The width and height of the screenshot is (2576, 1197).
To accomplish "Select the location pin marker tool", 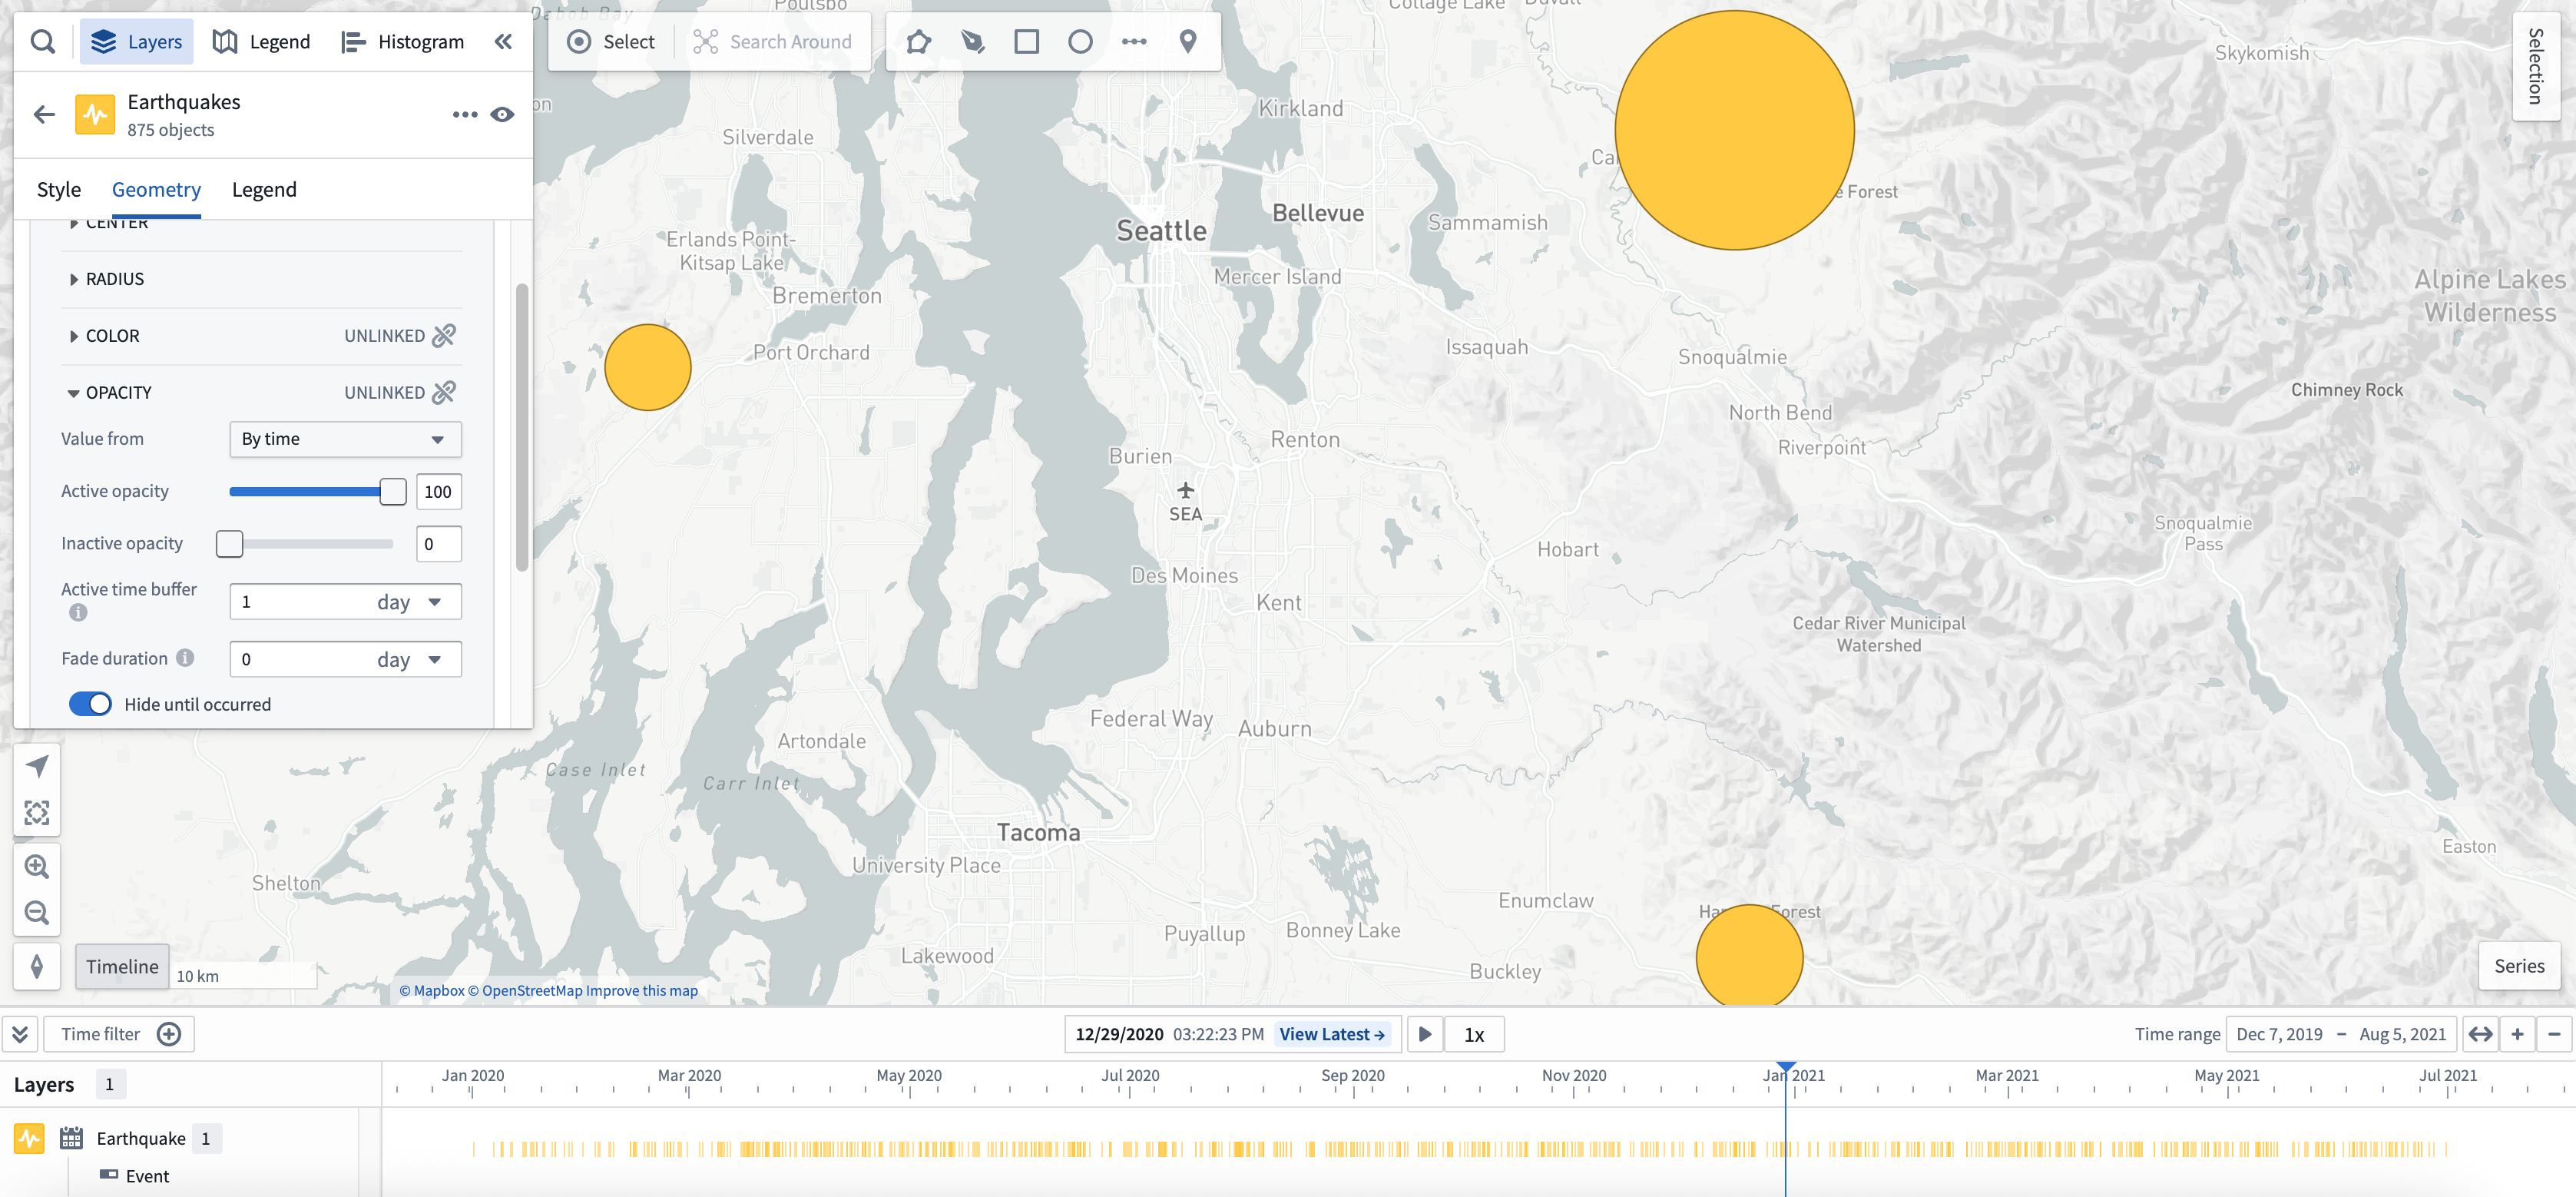I will pyautogui.click(x=1188, y=42).
